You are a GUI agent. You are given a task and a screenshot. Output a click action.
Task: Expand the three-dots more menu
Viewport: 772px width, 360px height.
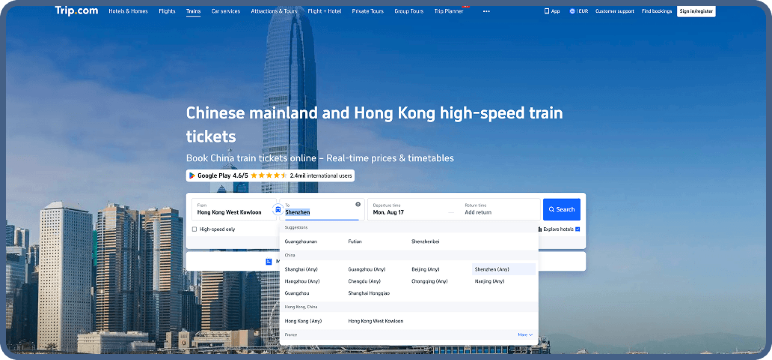(486, 11)
